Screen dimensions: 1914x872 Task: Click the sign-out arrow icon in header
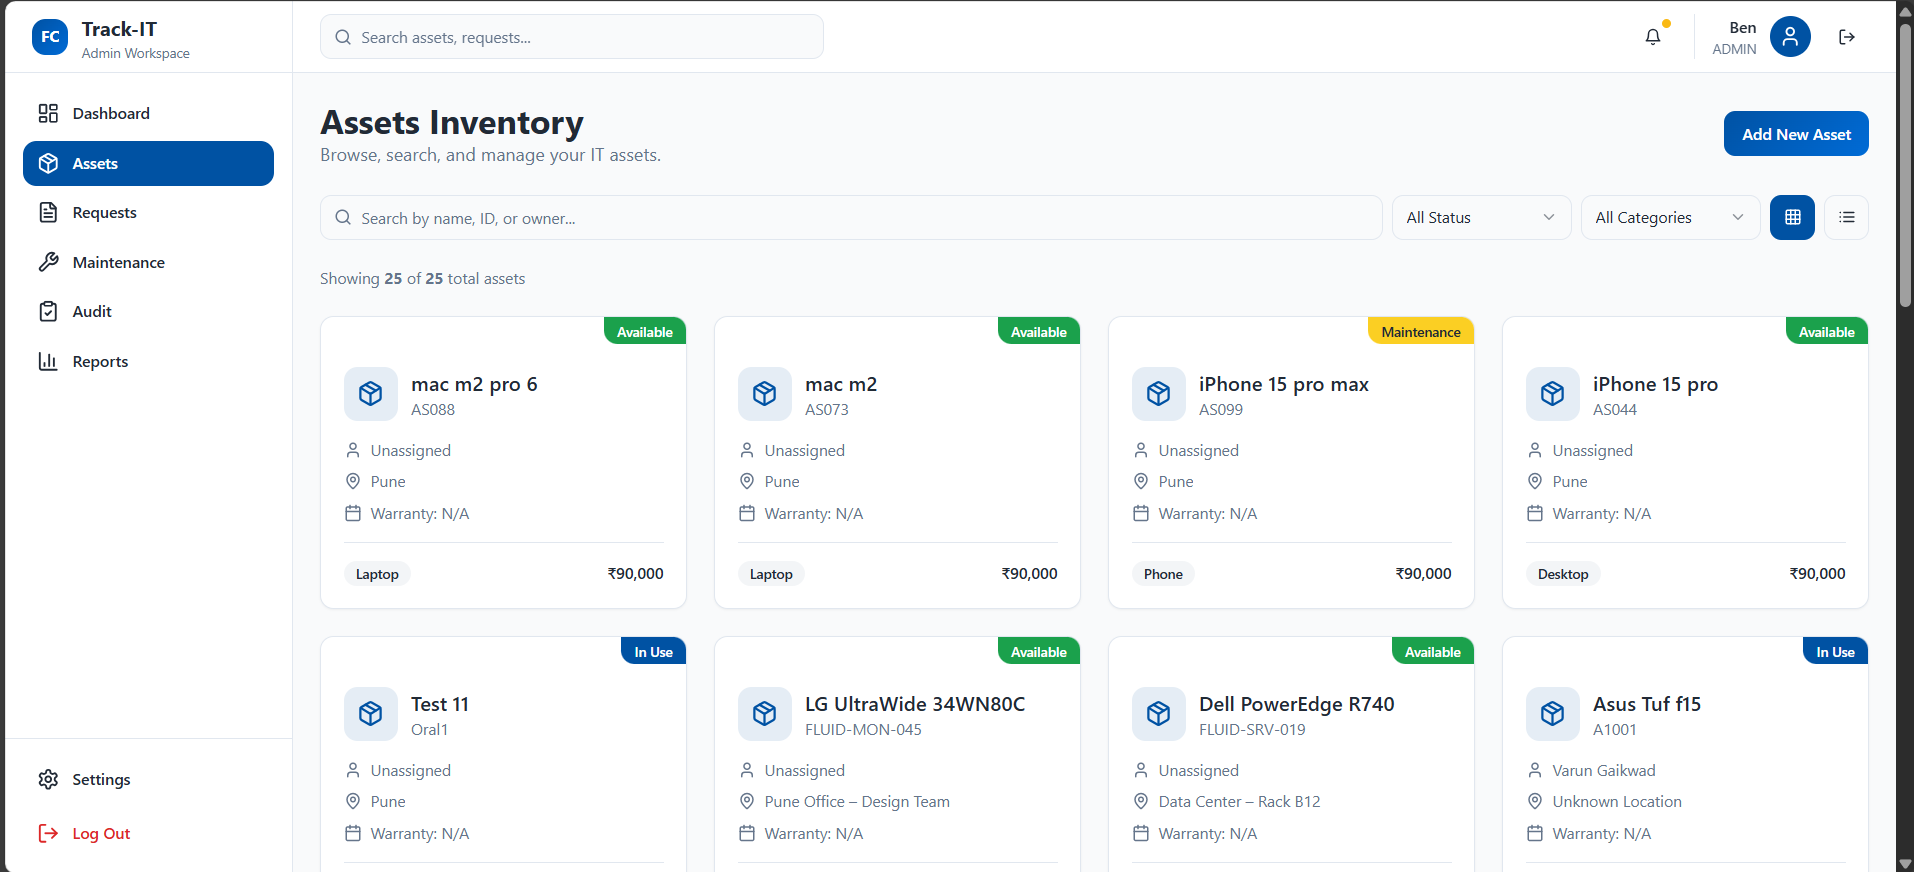tap(1847, 37)
